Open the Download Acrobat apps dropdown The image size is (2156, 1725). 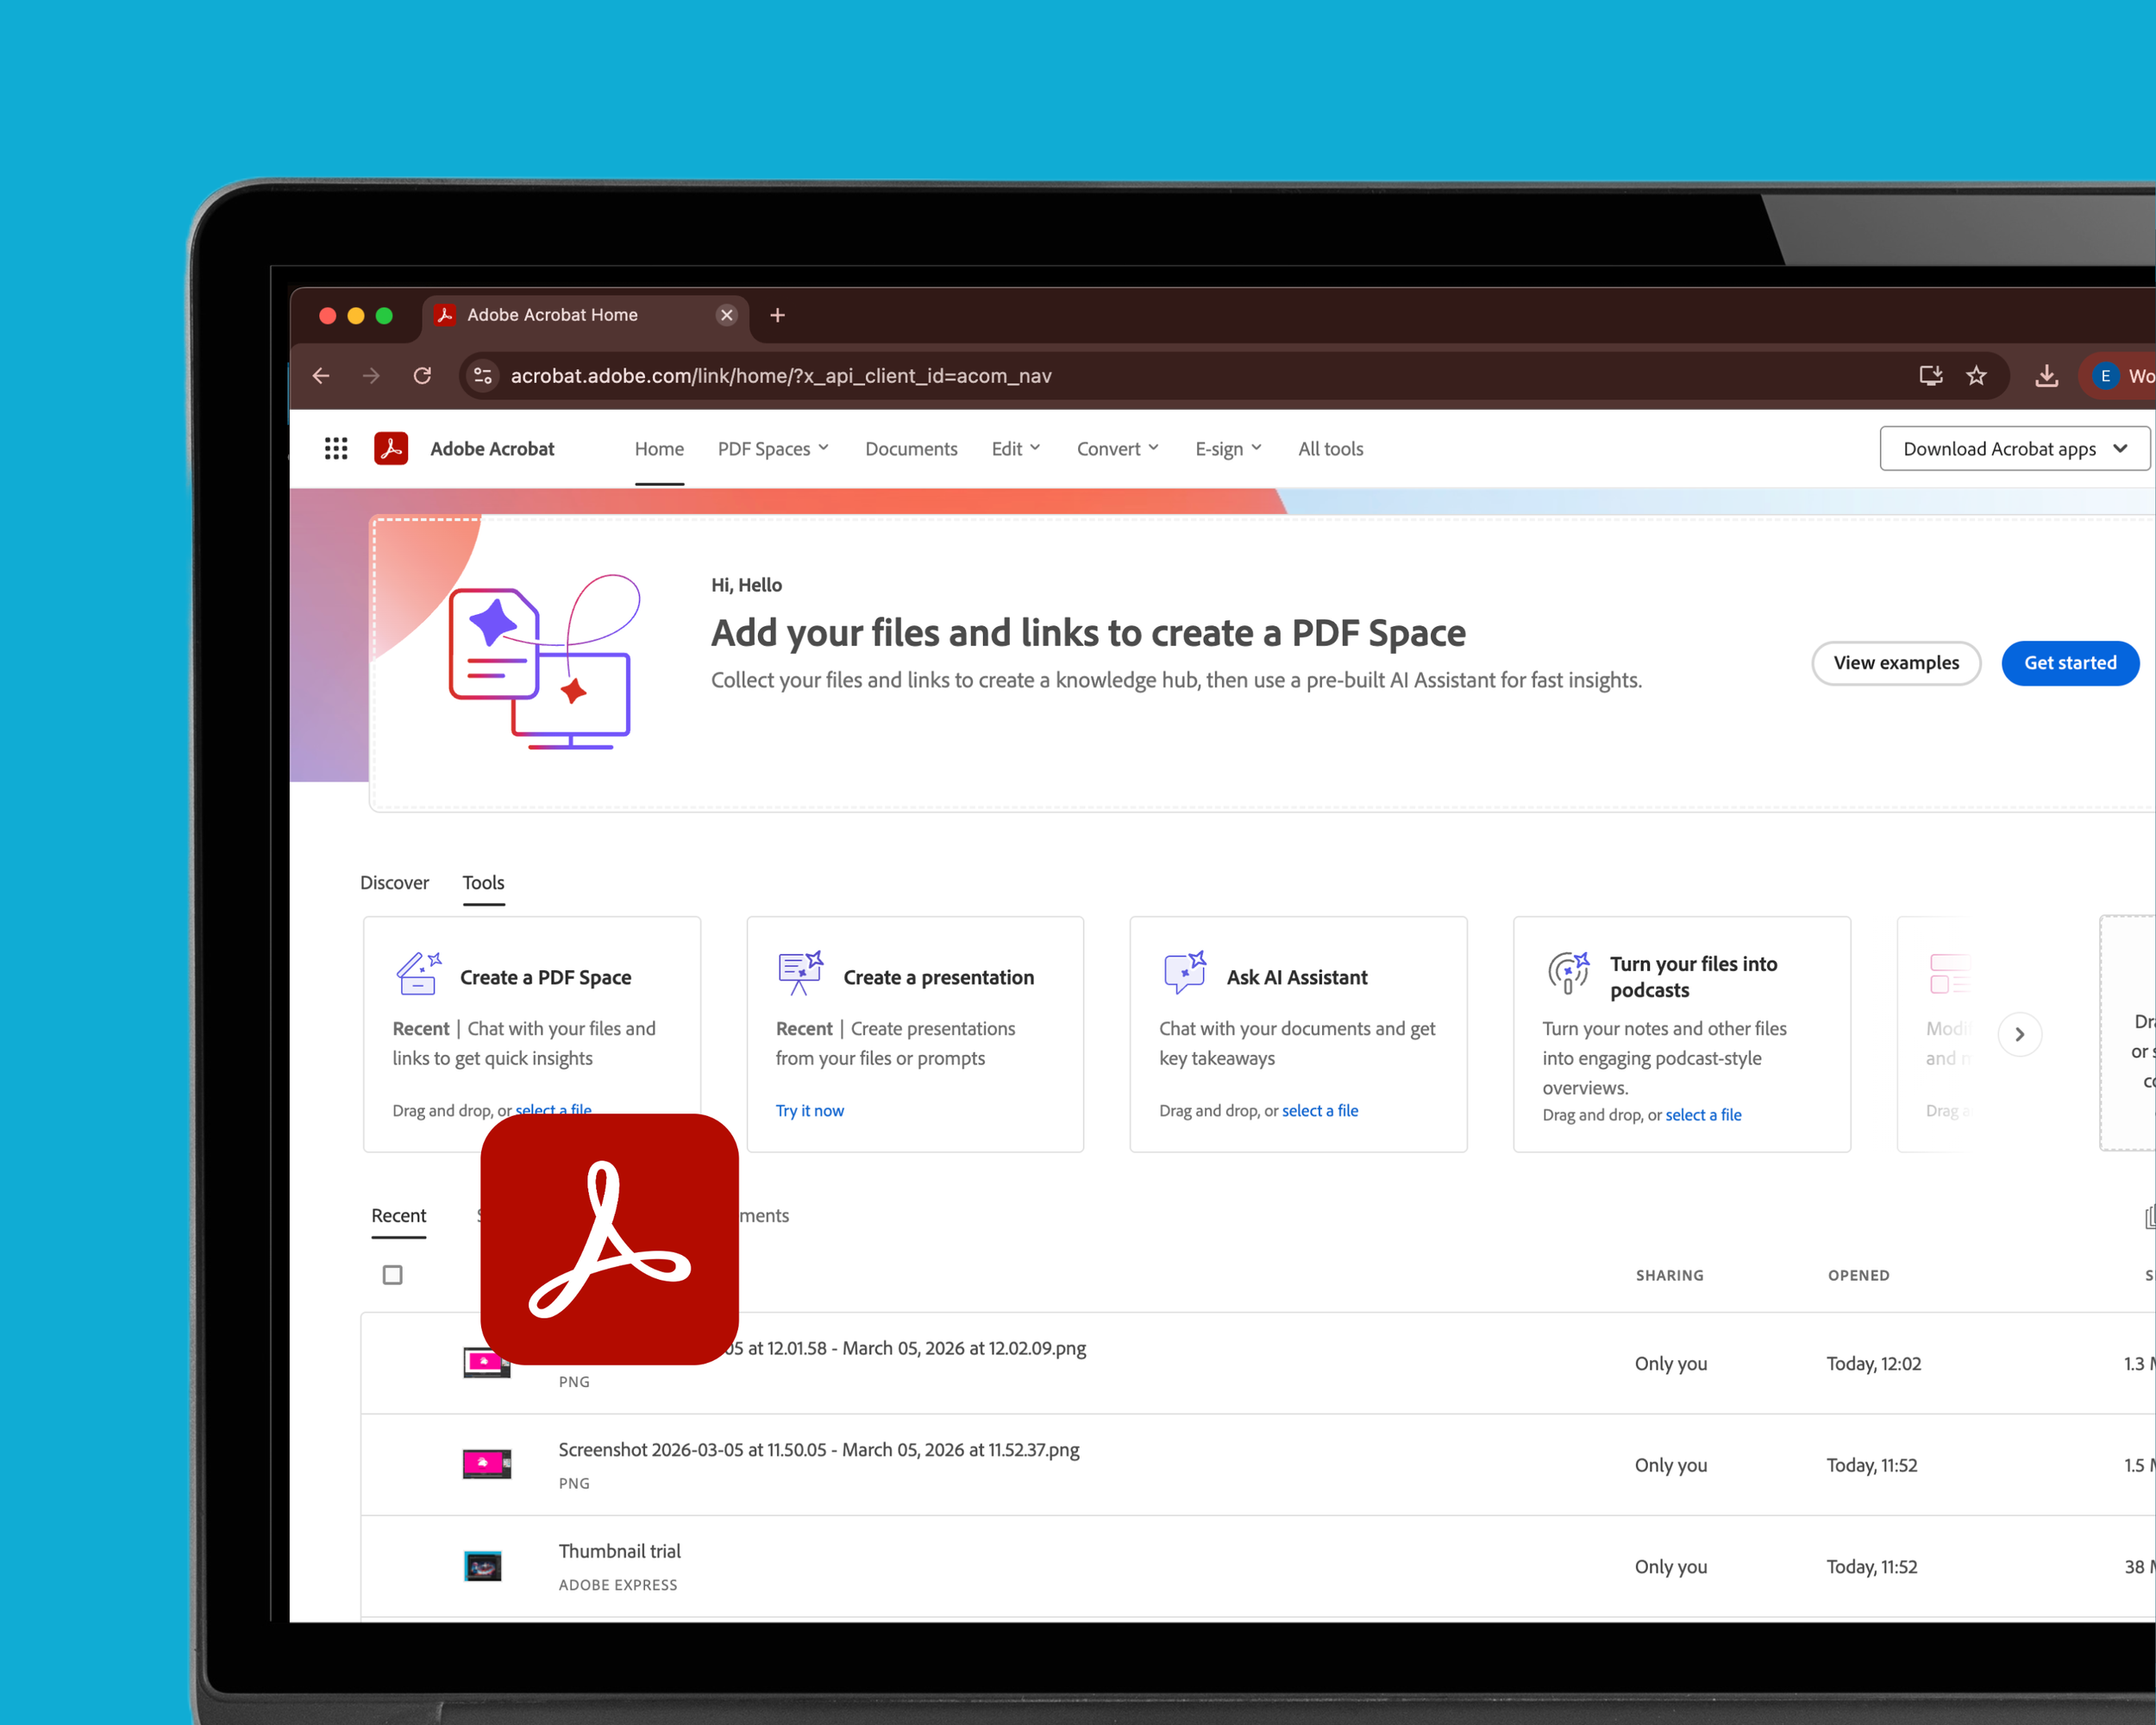tap(2013, 449)
